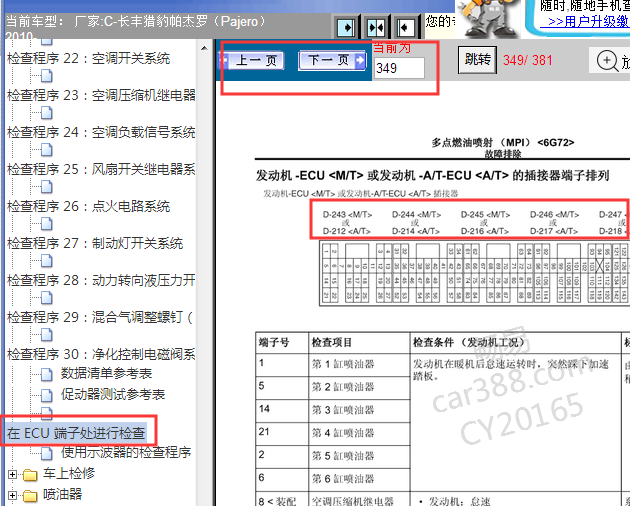The width and height of the screenshot is (630, 506).
Task: Click the 发动机 -ECU 插接器端子排列 heading
Action: (x=433, y=176)
